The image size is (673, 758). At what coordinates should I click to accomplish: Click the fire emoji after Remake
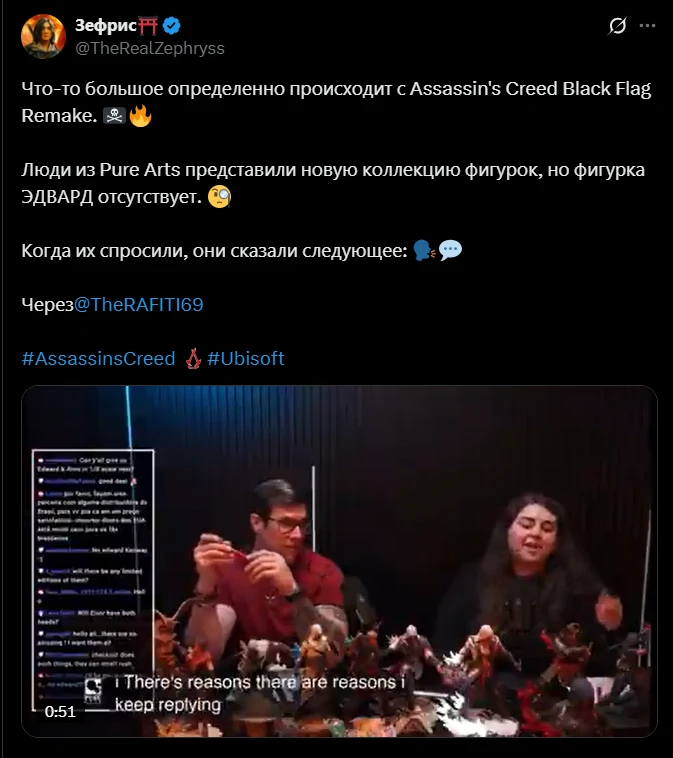pyautogui.click(x=140, y=116)
